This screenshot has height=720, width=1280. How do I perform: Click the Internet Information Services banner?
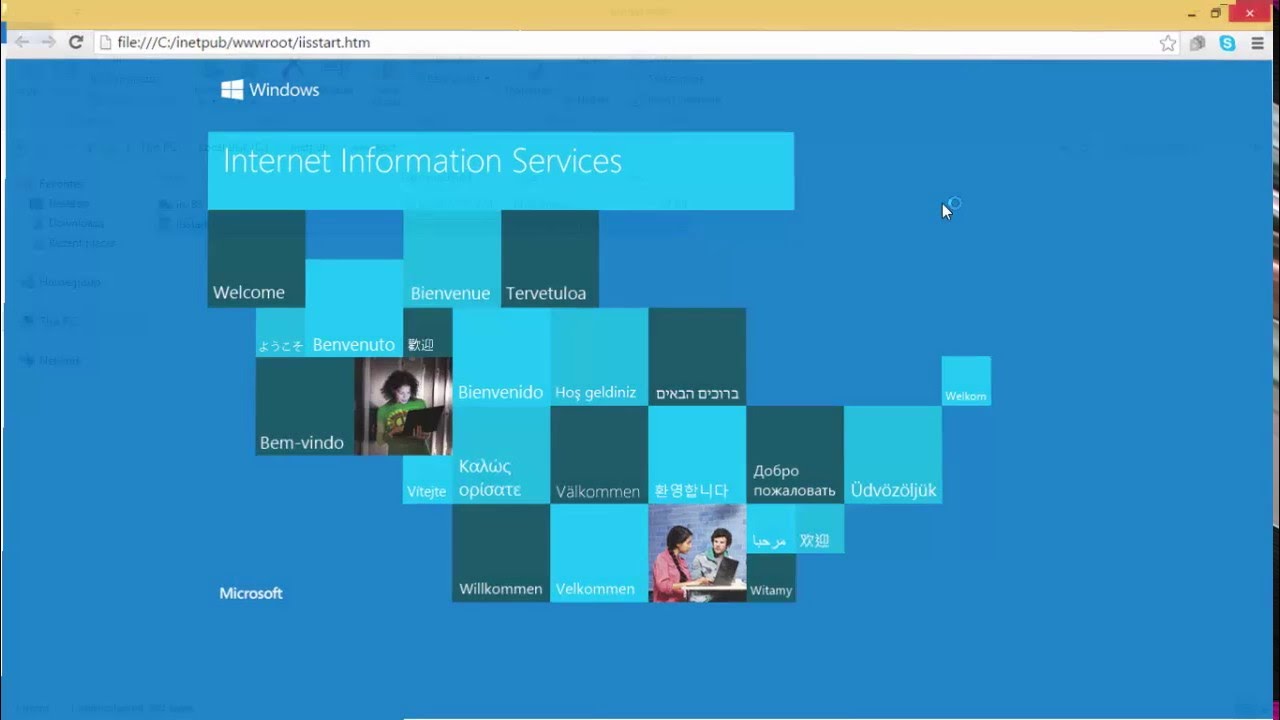[x=501, y=171]
